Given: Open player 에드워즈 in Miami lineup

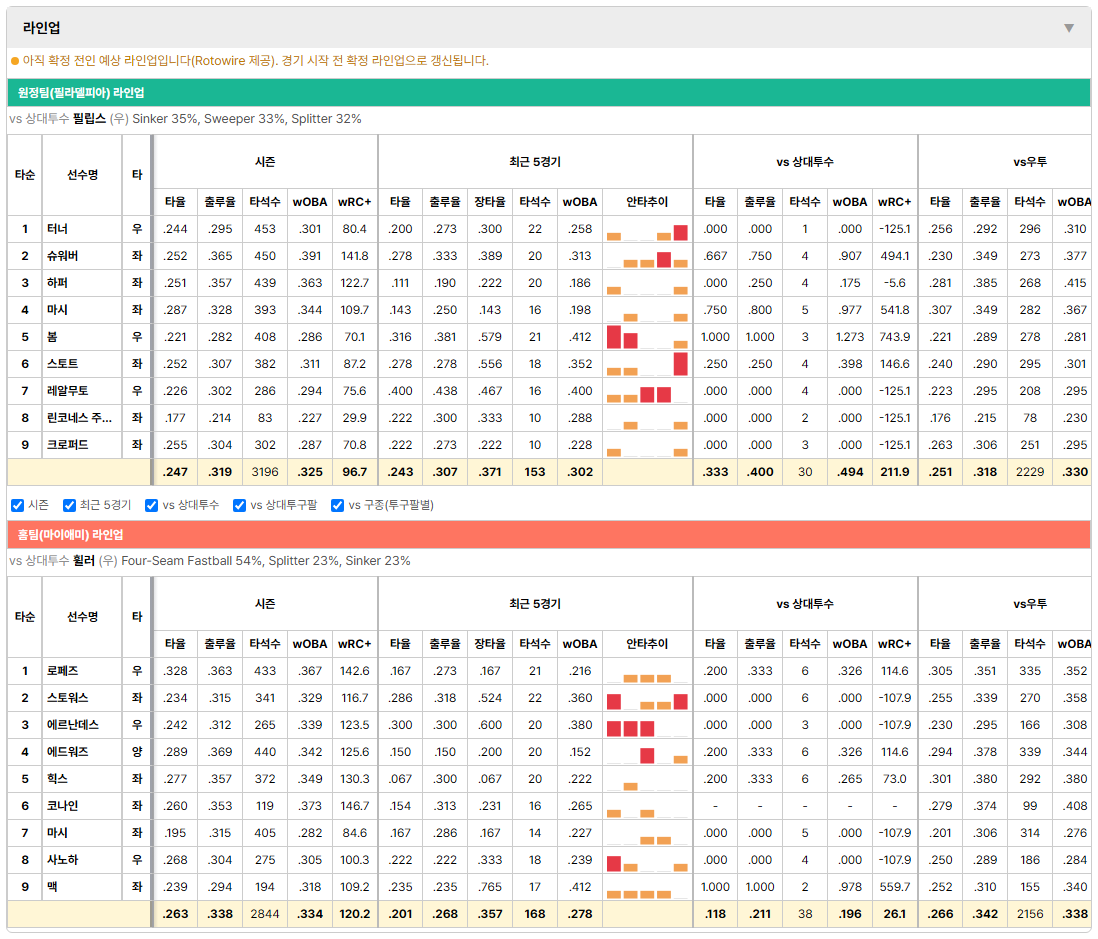Looking at the screenshot, I should click(68, 752).
